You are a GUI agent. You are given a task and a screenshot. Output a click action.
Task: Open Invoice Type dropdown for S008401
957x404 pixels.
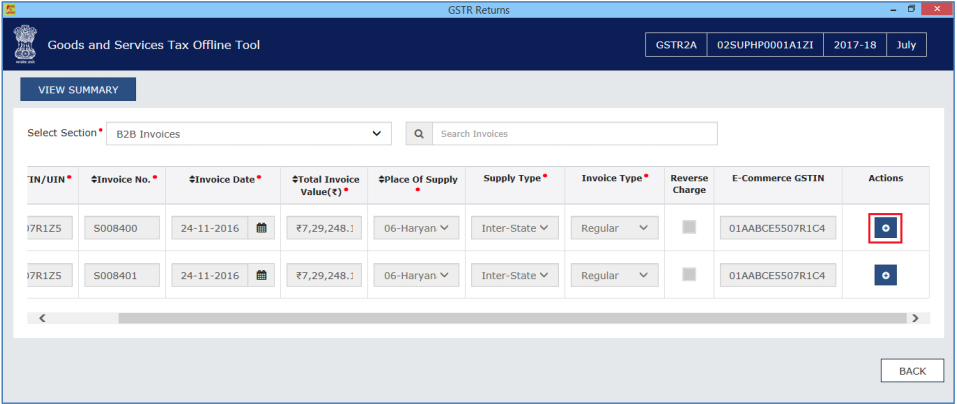[615, 275]
